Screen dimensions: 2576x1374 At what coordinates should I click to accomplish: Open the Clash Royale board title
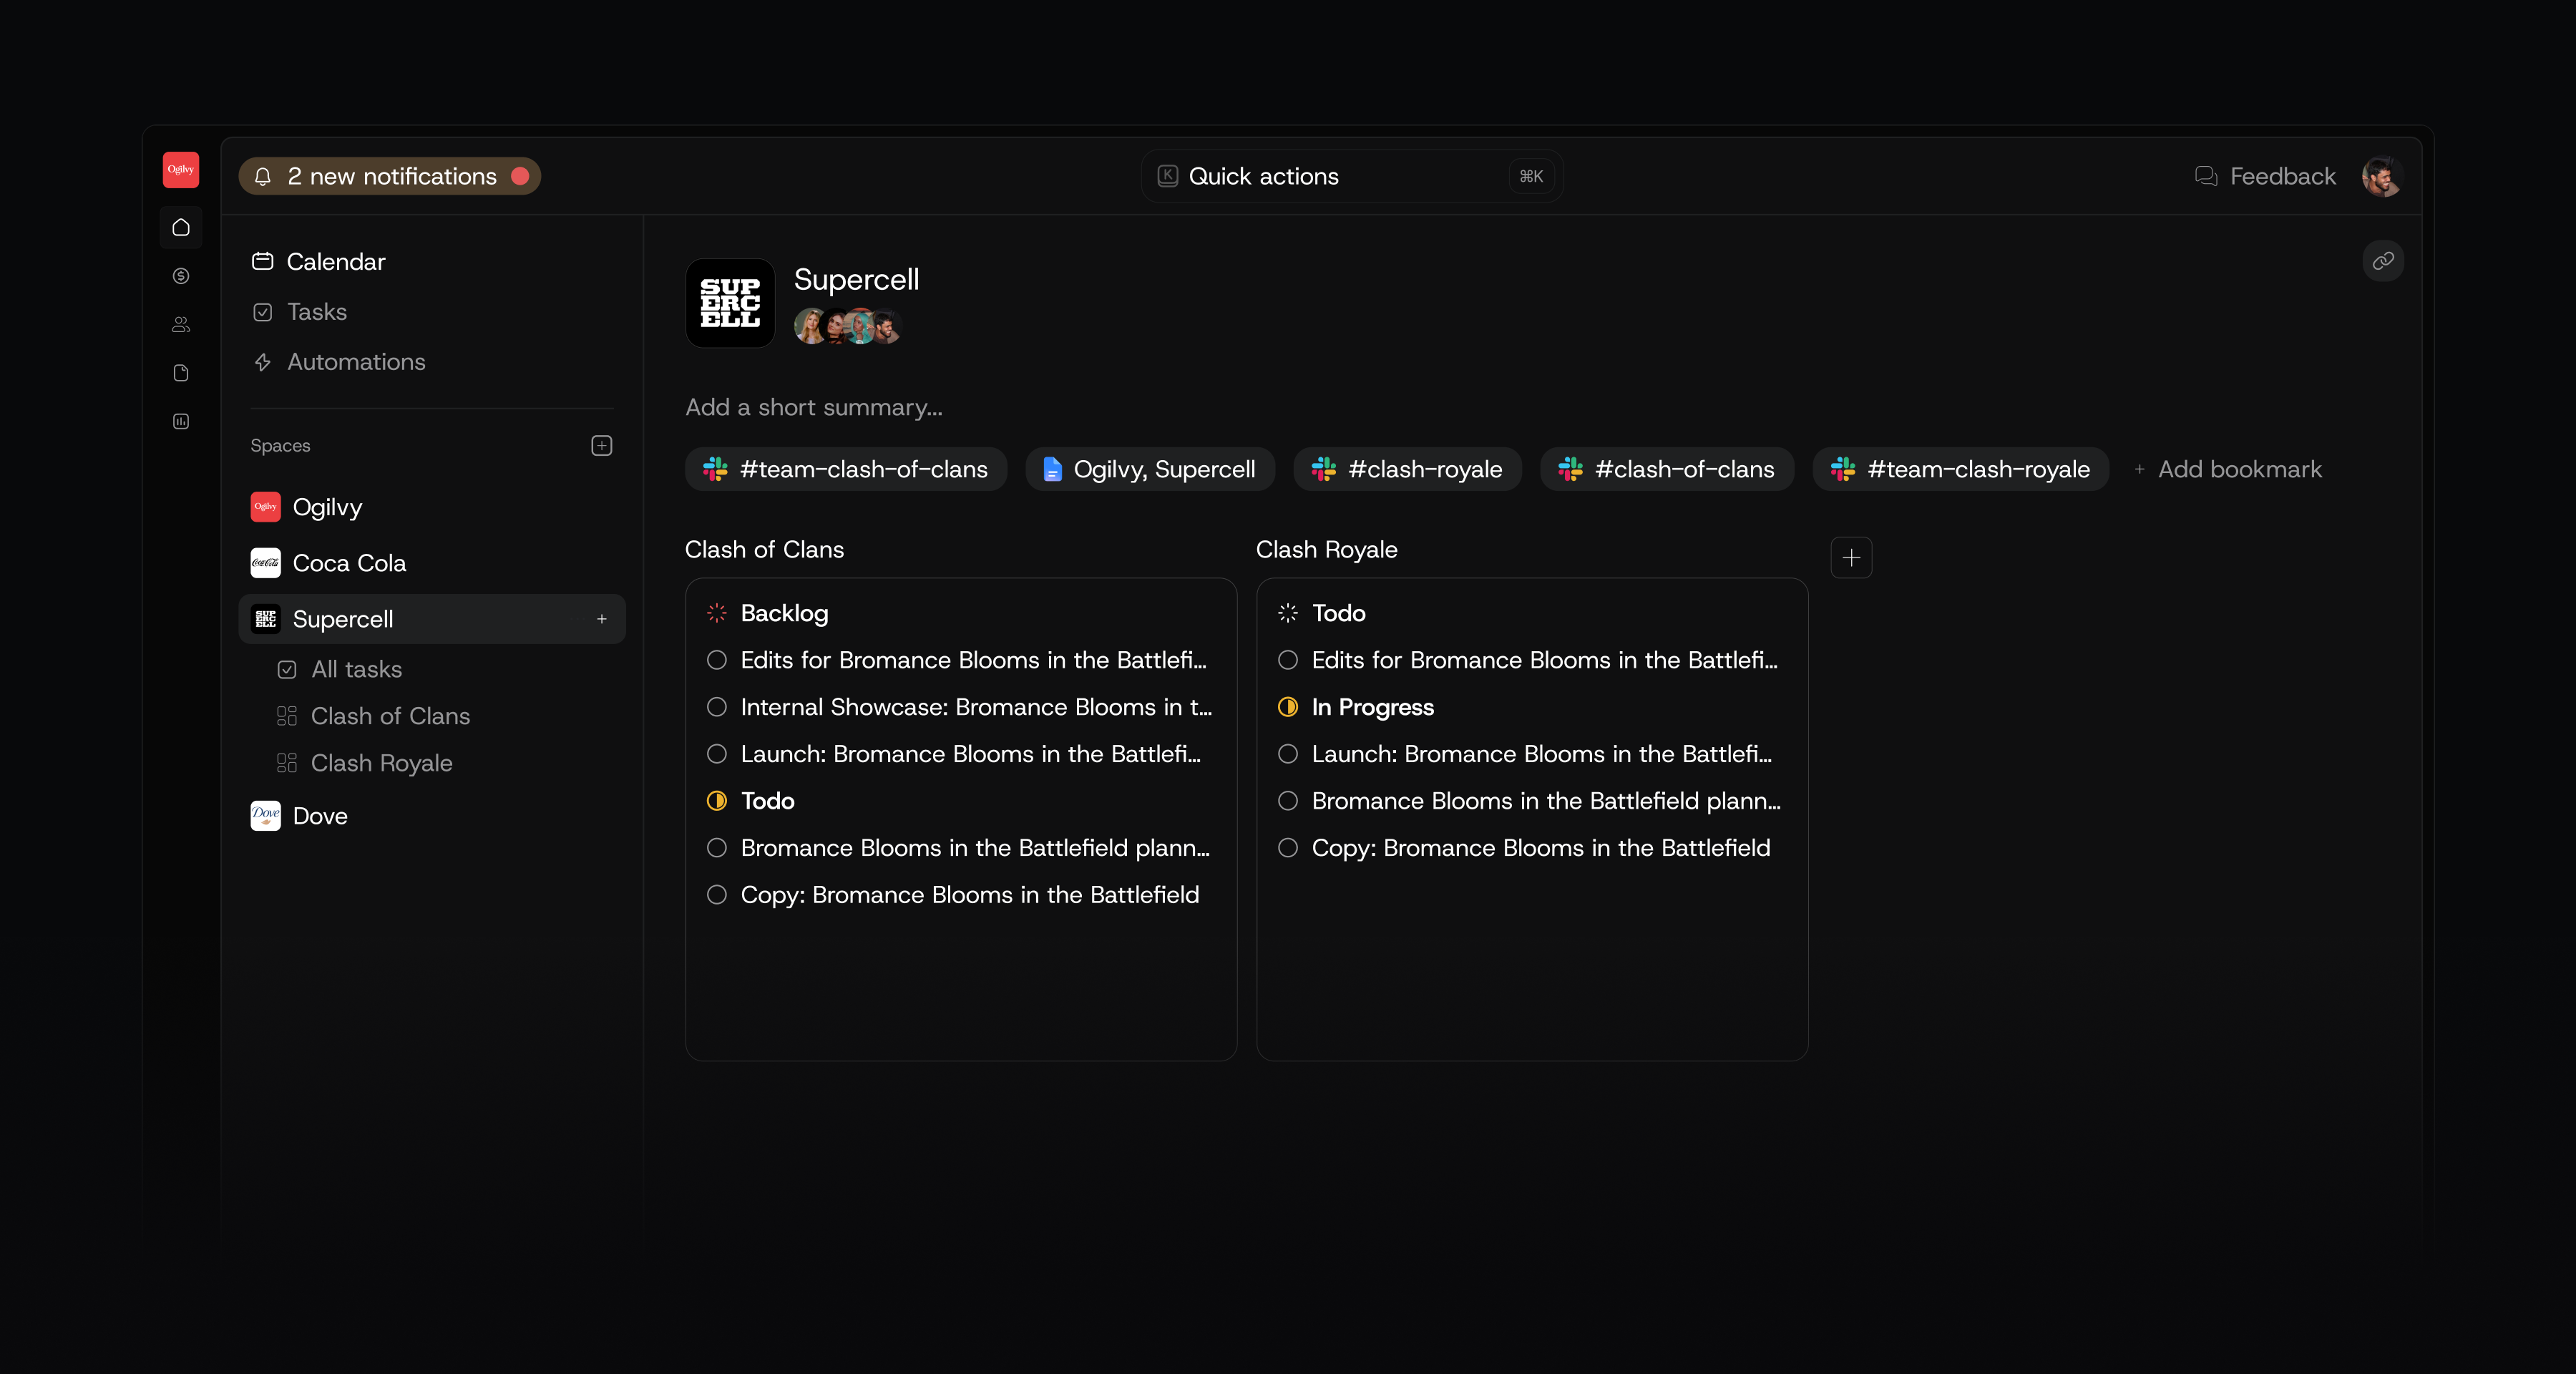click(1327, 550)
